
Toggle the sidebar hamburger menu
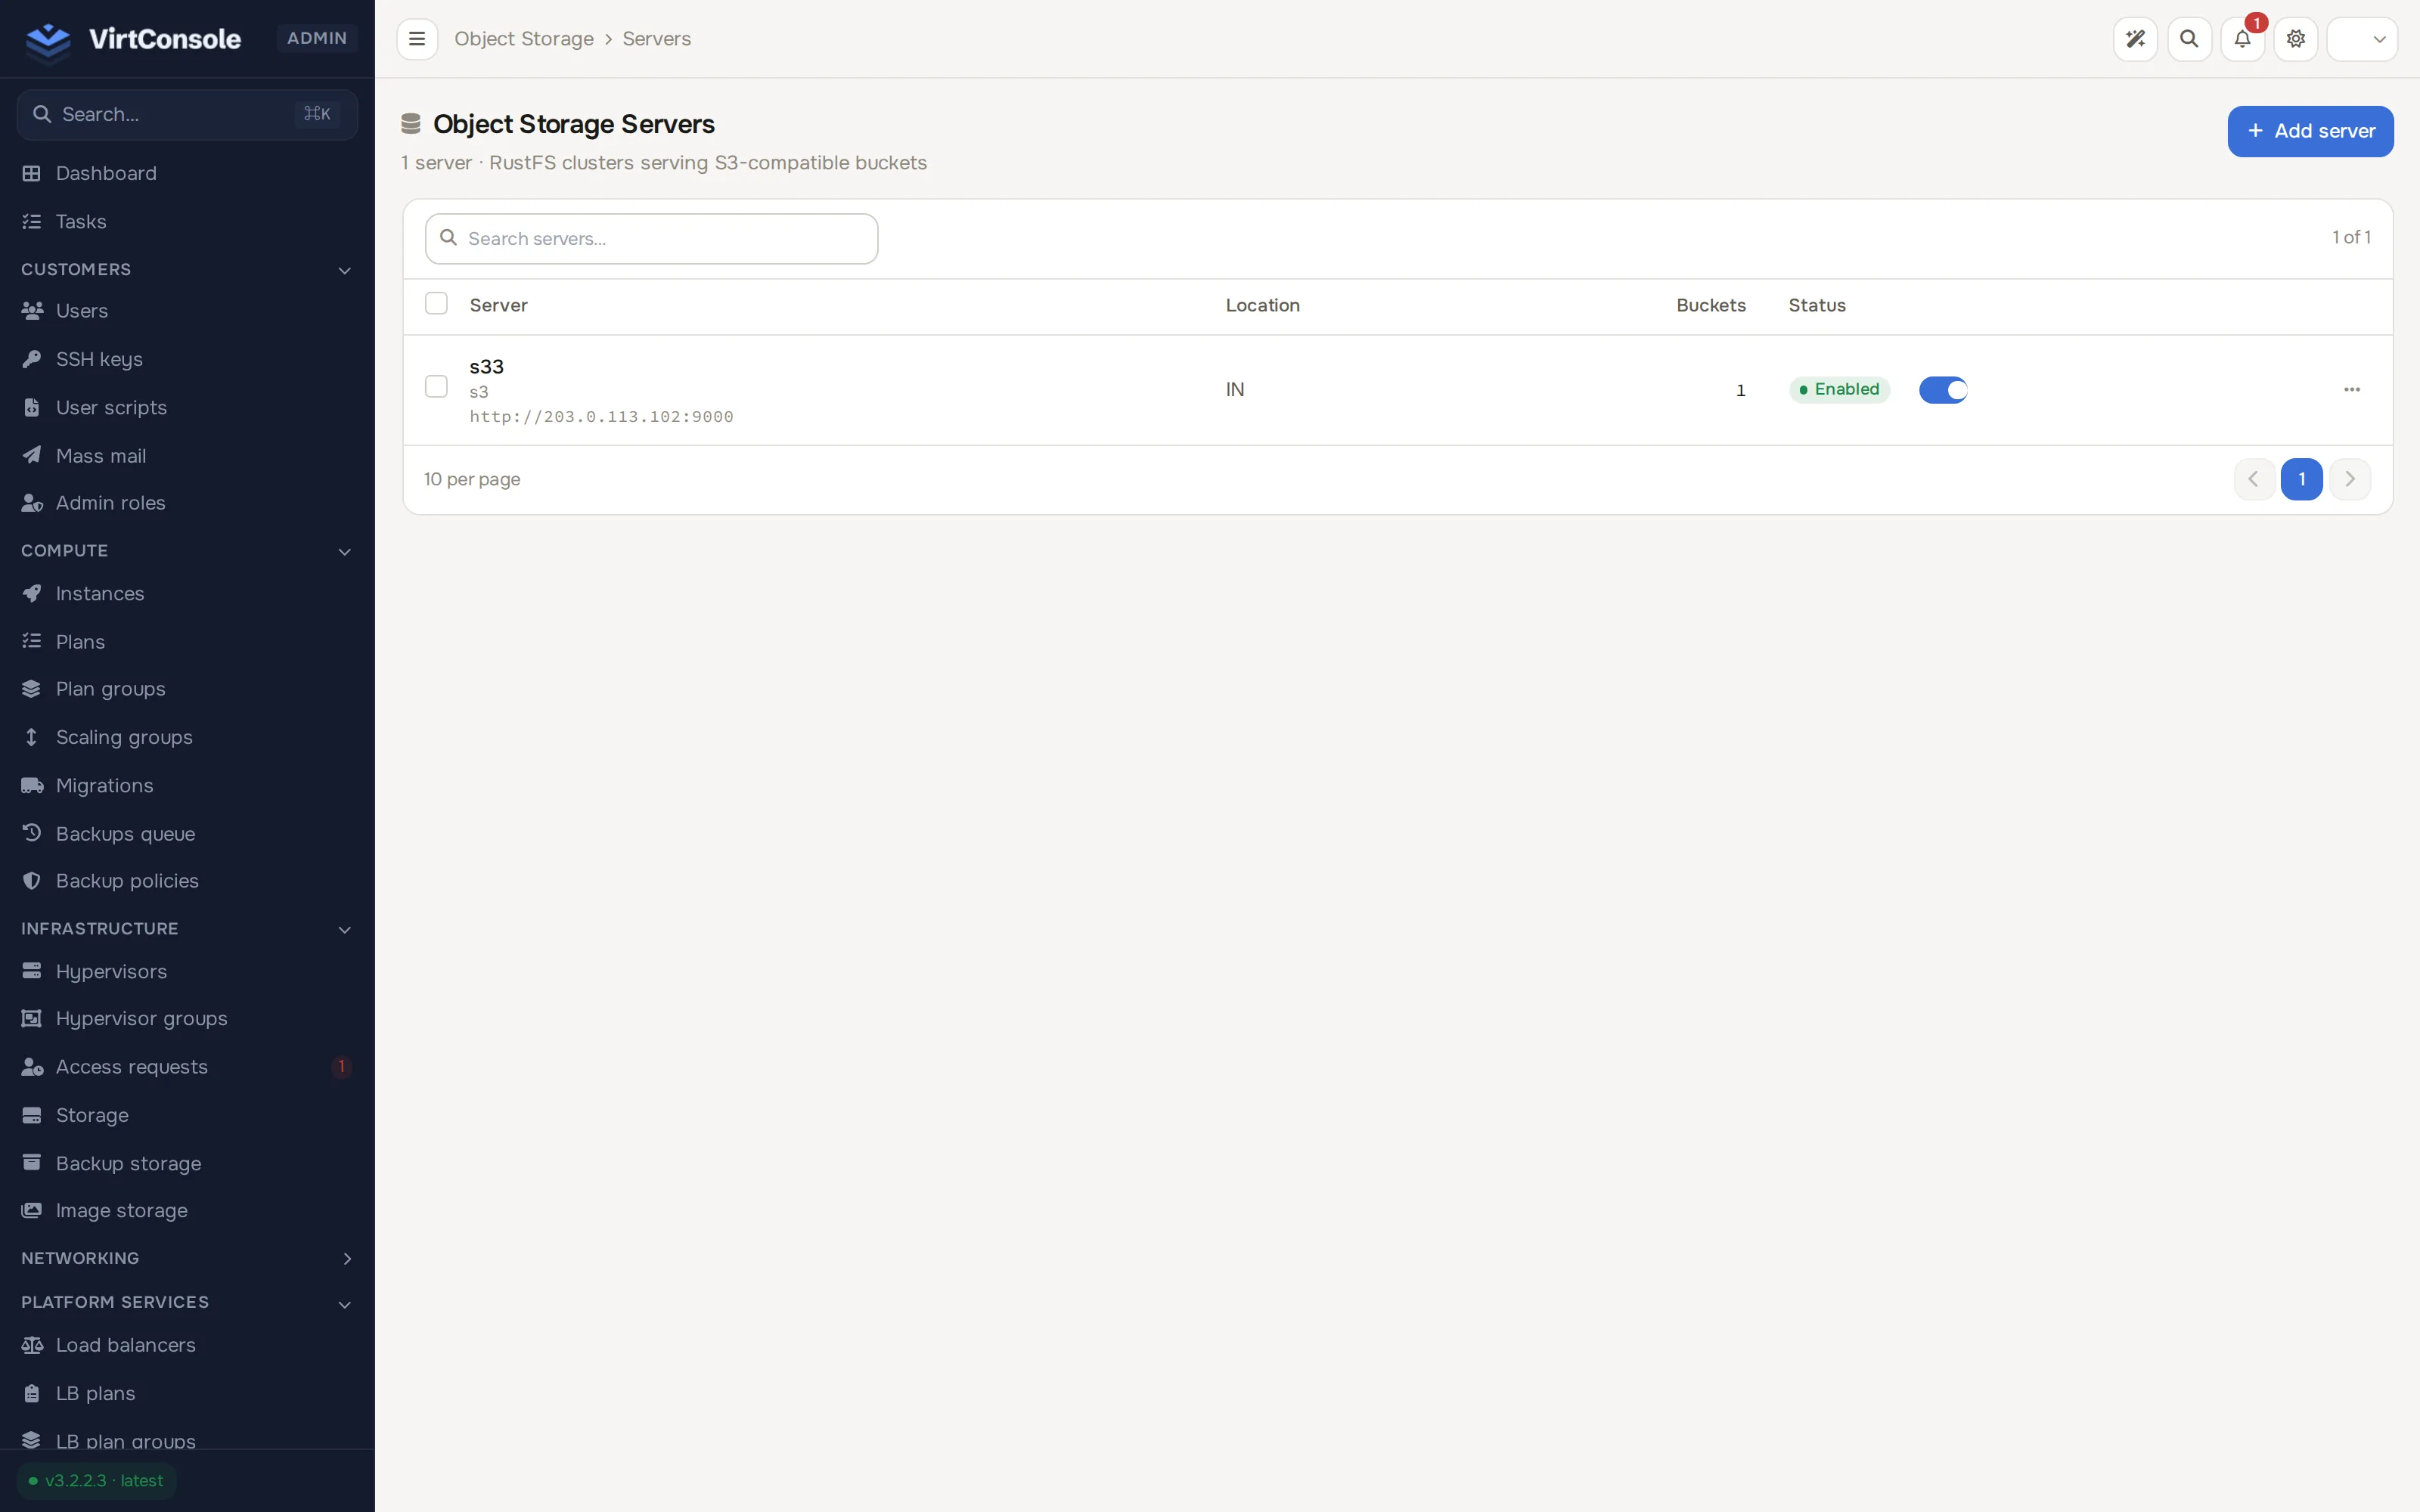417,39
